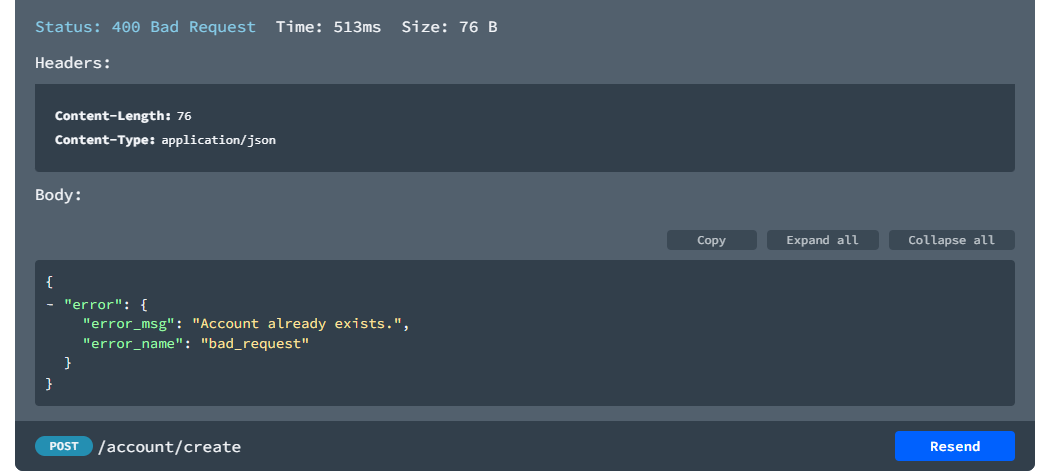The height and width of the screenshot is (475, 1042).
Task: Click the POST method badge
Action: [x=64, y=446]
